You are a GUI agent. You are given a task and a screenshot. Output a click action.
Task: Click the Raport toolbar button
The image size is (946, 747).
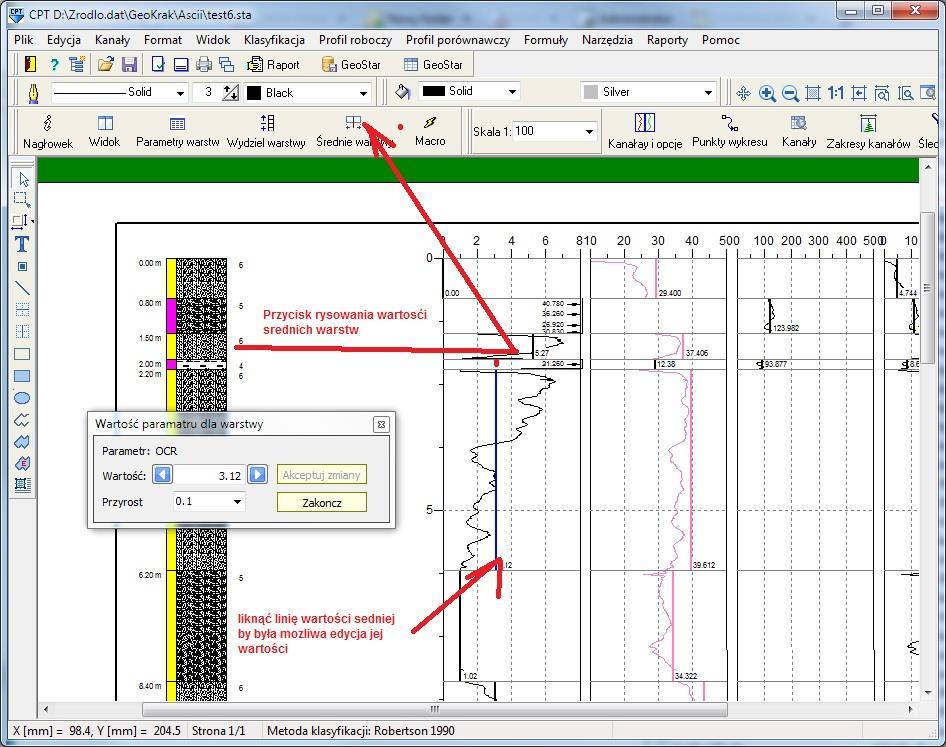pos(274,64)
